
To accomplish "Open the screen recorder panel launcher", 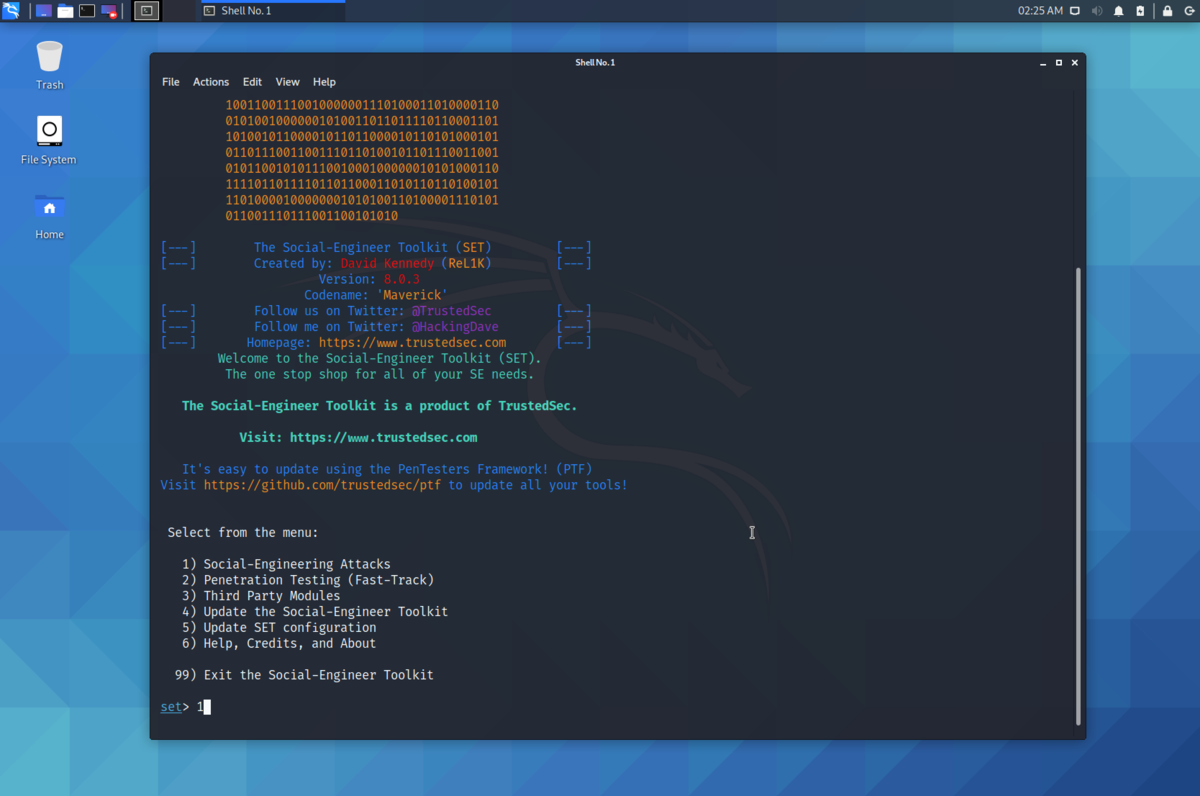I will pyautogui.click(x=109, y=11).
